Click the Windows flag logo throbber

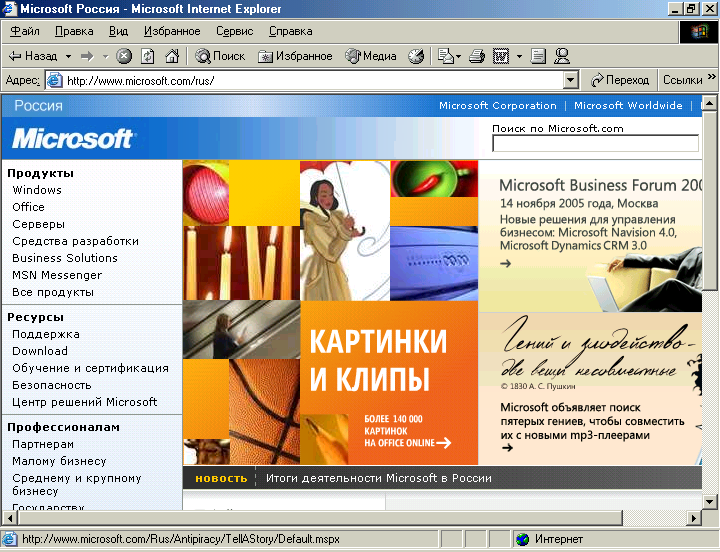click(x=698, y=32)
